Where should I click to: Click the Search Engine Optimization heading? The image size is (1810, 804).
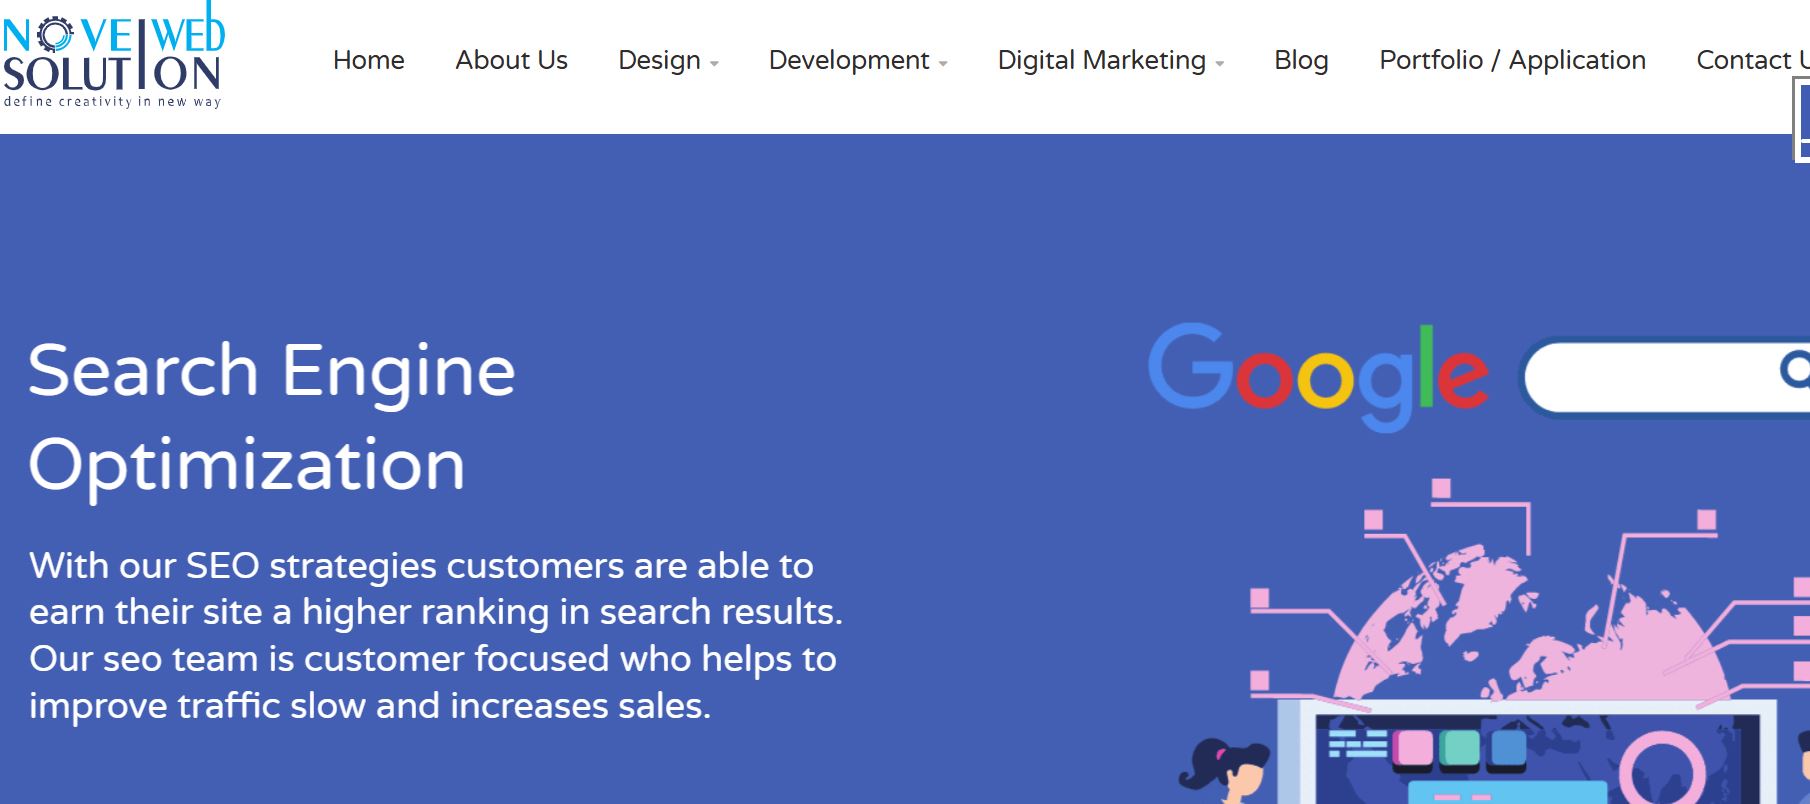click(271, 416)
